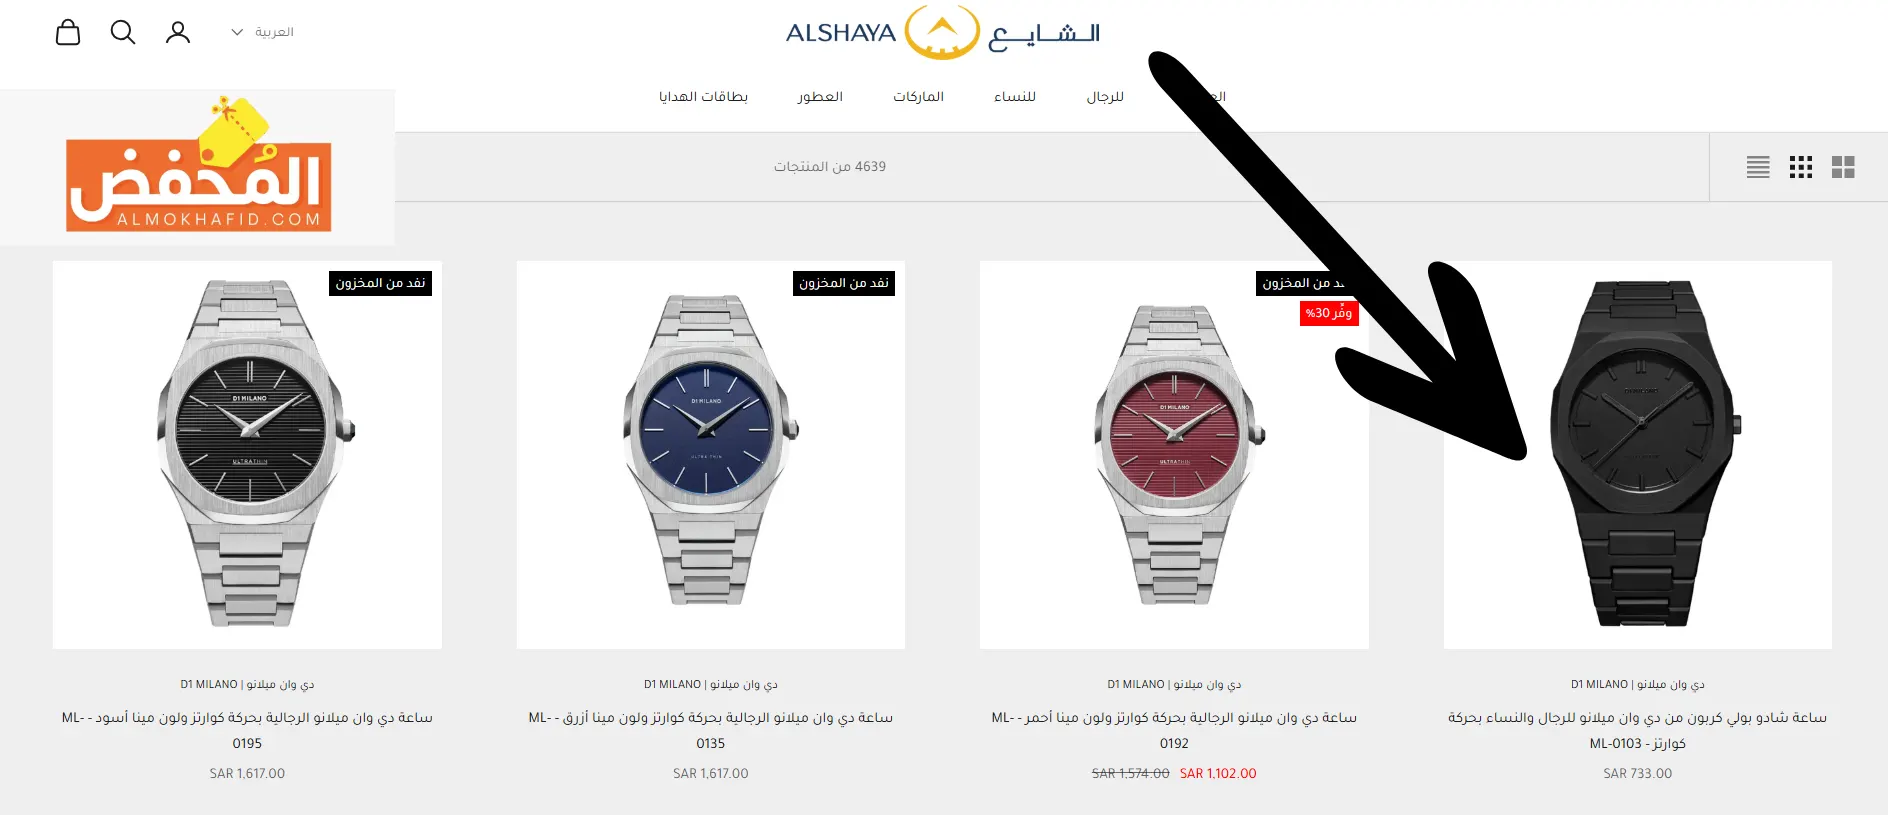Image resolution: width=1888 pixels, height=815 pixels.
Task: Open the العطور menu item
Action: [x=820, y=97]
